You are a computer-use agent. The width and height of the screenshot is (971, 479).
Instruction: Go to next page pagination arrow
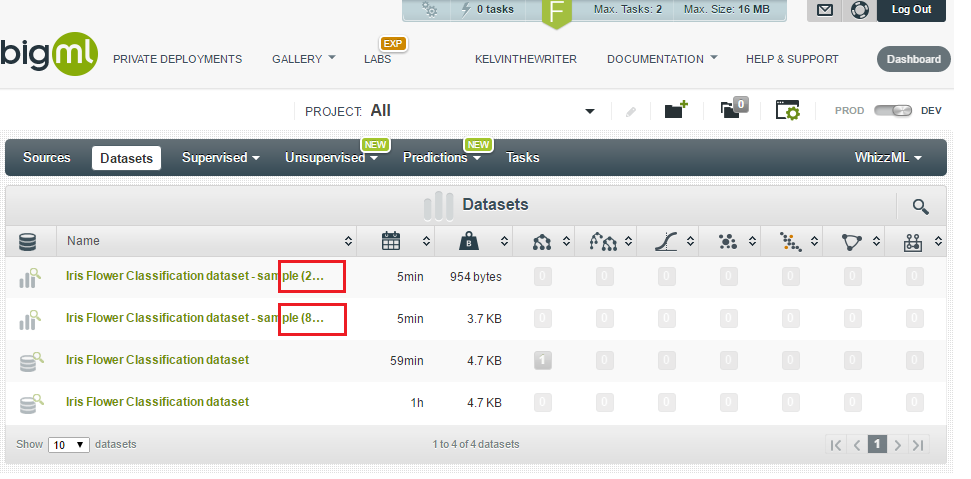pos(897,444)
